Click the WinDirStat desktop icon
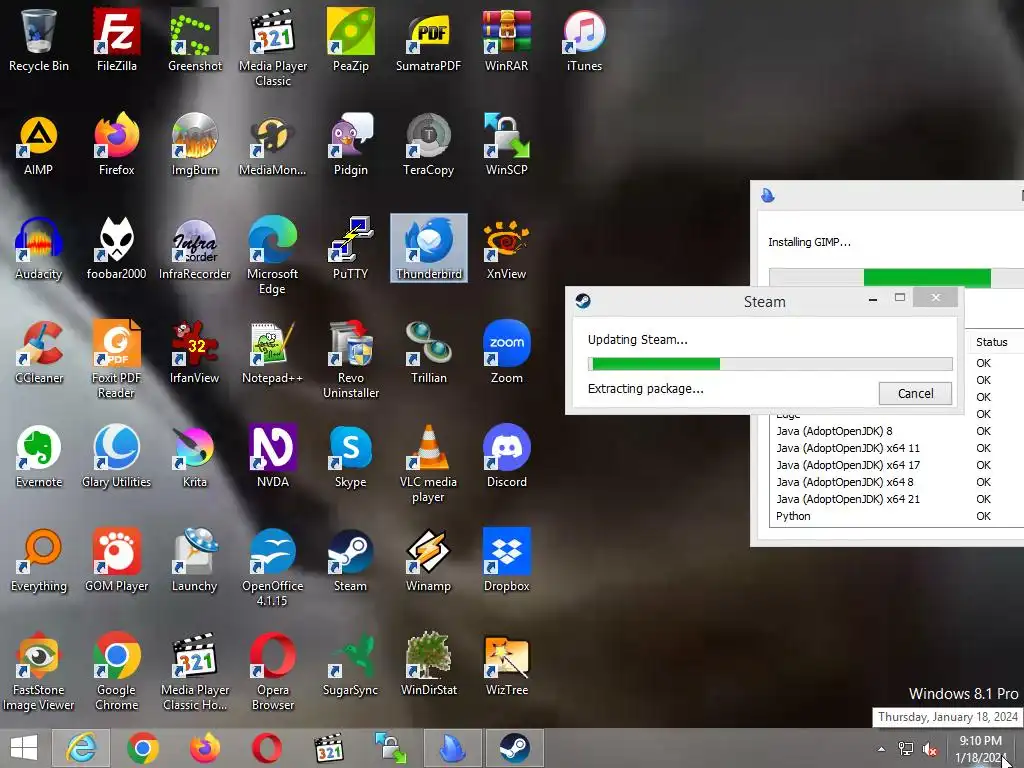The height and width of the screenshot is (768, 1024). point(428,664)
